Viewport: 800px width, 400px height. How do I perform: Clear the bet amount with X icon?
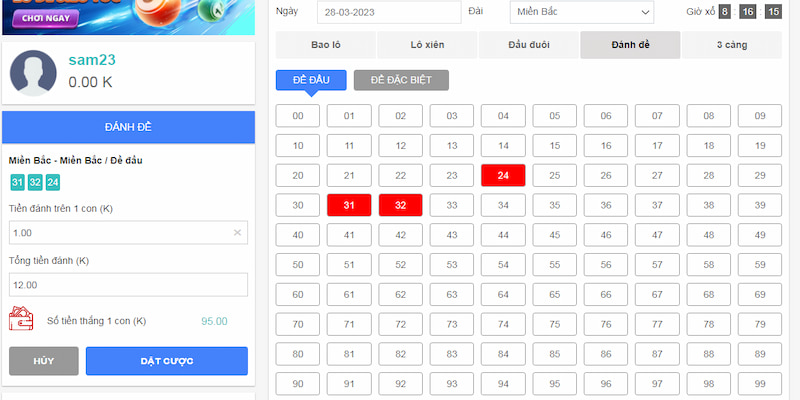pos(237,233)
